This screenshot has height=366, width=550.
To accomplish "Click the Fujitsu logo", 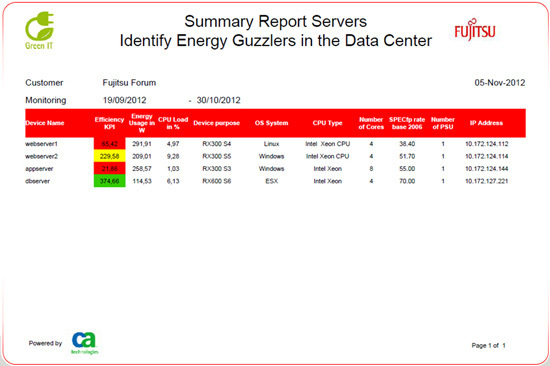I will pos(475,30).
